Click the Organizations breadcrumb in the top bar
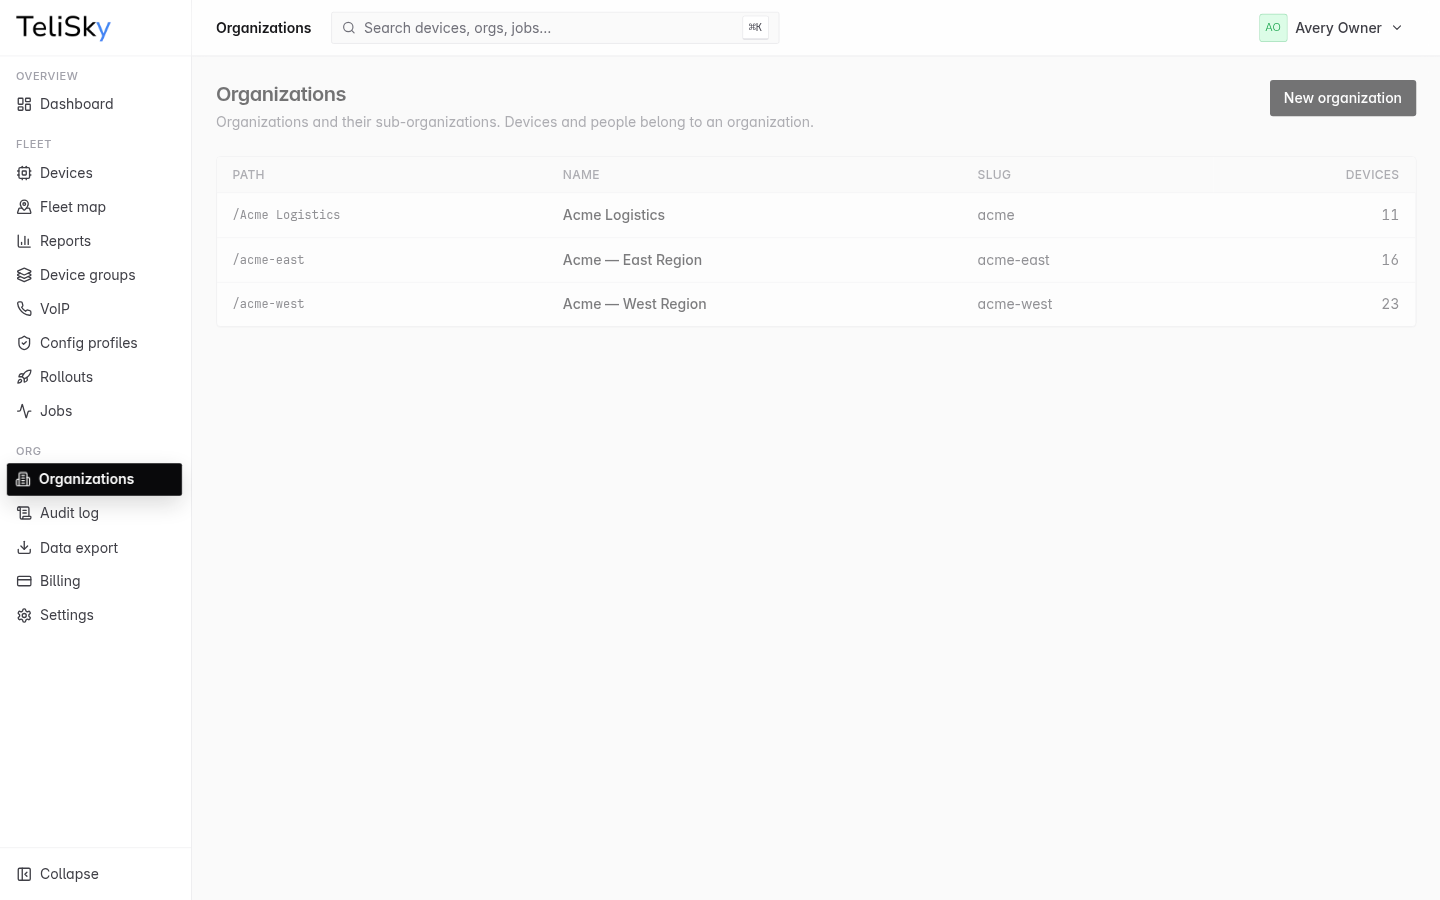Image resolution: width=1440 pixels, height=900 pixels. [264, 28]
